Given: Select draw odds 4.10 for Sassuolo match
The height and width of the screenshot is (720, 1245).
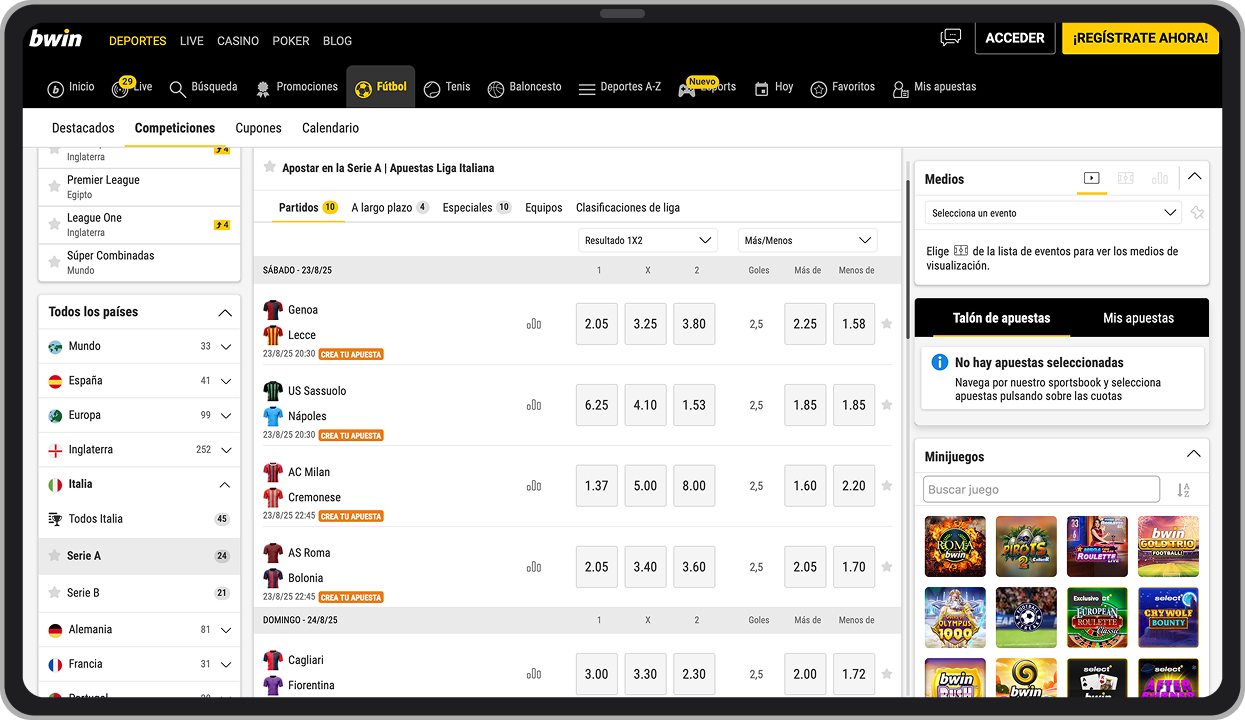Looking at the screenshot, I should coord(646,405).
